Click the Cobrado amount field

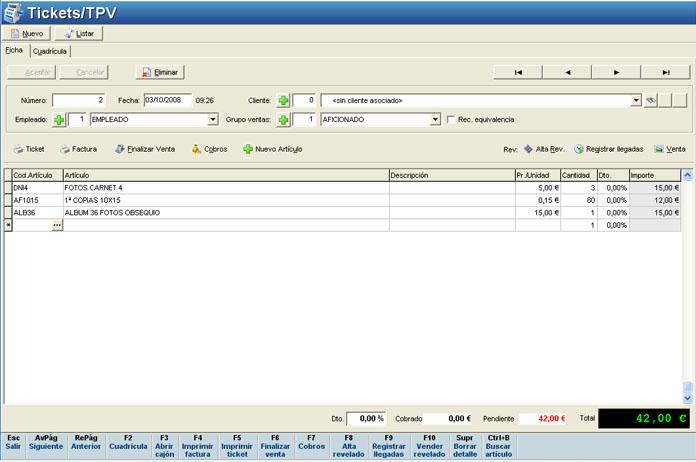tap(447, 419)
